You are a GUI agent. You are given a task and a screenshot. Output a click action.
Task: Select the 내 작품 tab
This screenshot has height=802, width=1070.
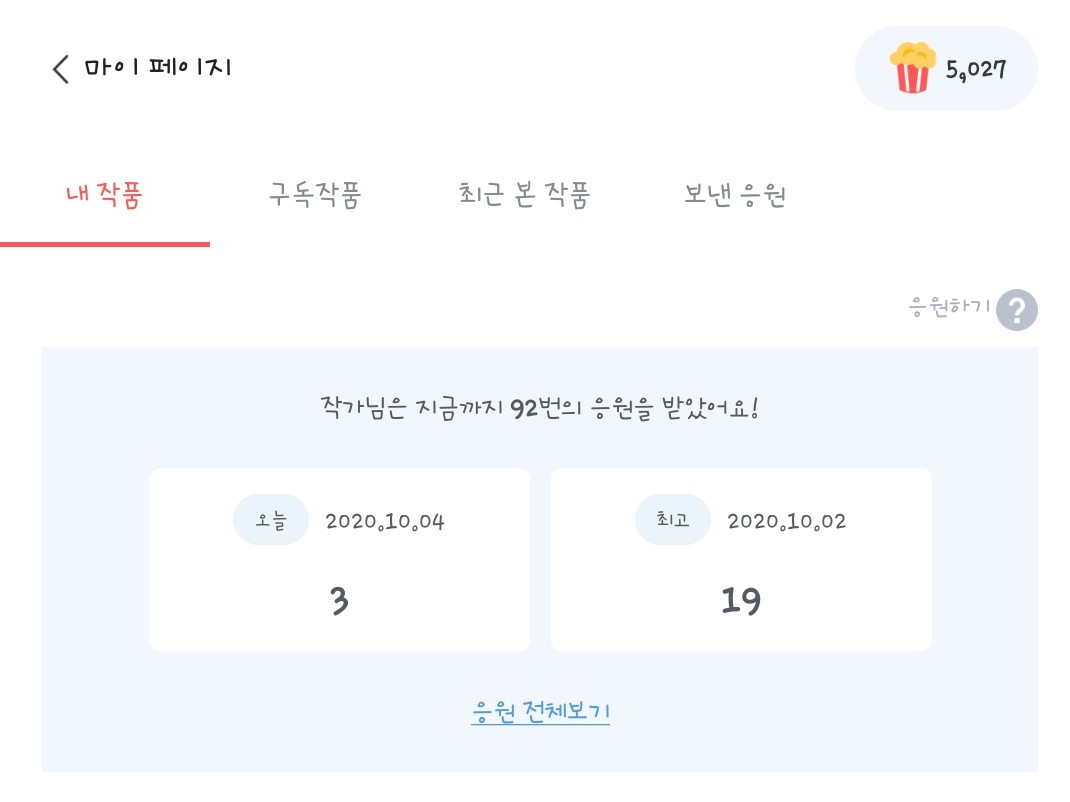click(104, 195)
